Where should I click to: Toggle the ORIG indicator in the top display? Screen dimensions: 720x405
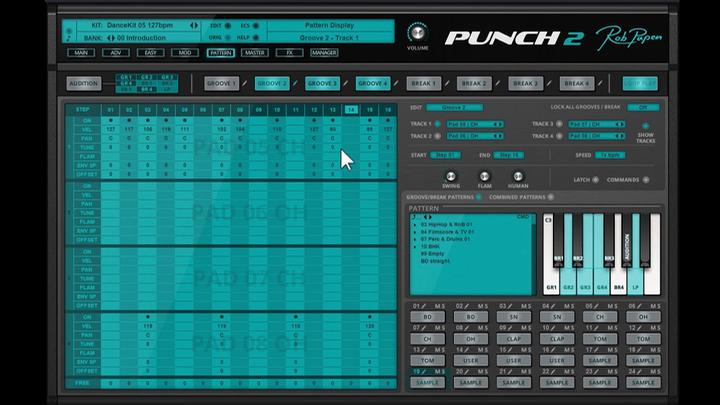pyautogui.click(x=228, y=38)
